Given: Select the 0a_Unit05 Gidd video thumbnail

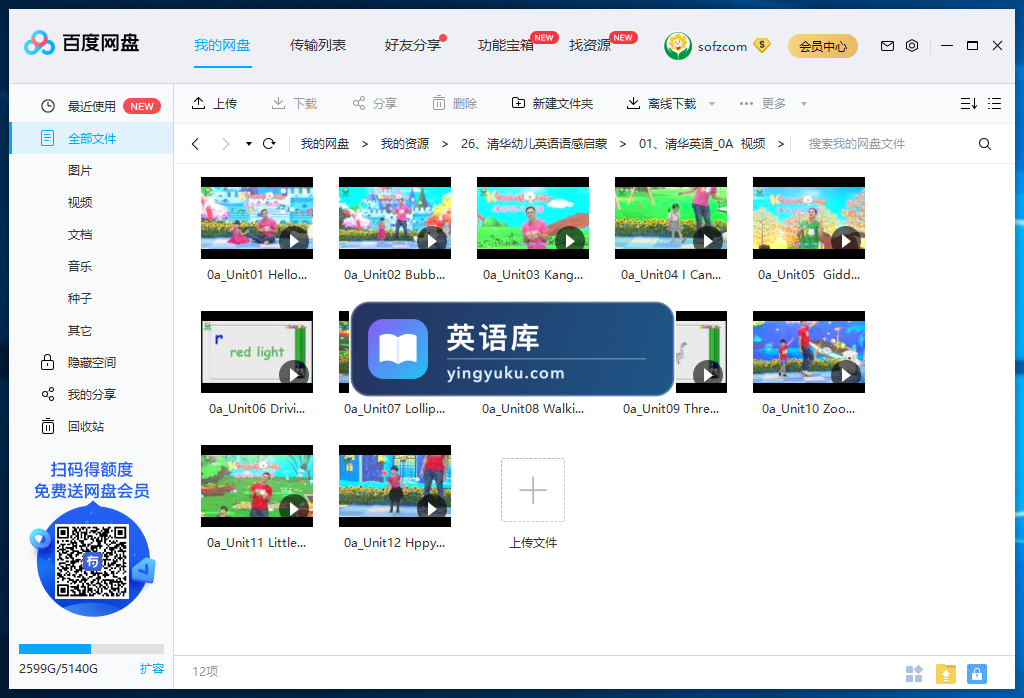Looking at the screenshot, I should coord(808,218).
